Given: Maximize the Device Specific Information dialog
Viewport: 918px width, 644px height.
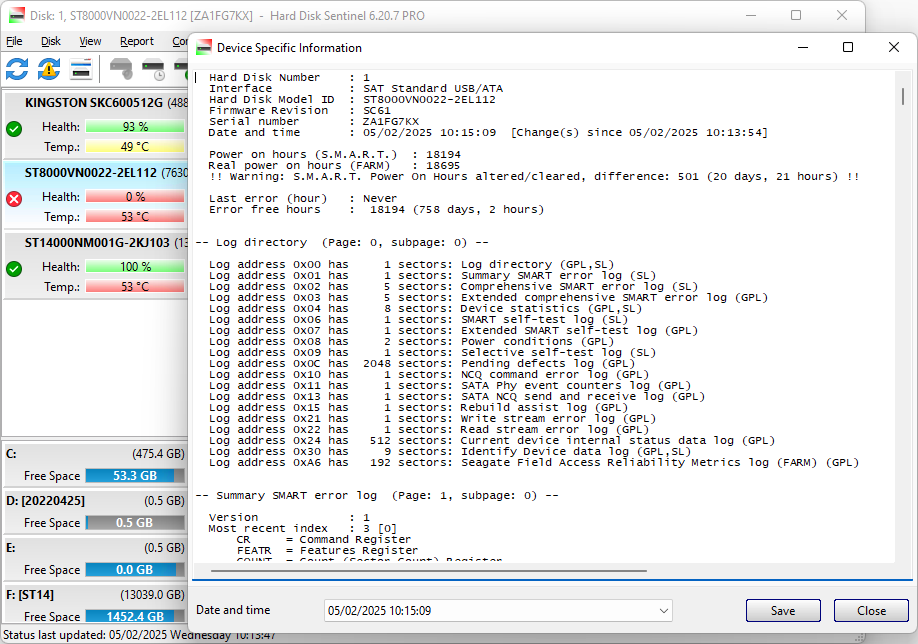Looking at the screenshot, I should click(848, 47).
